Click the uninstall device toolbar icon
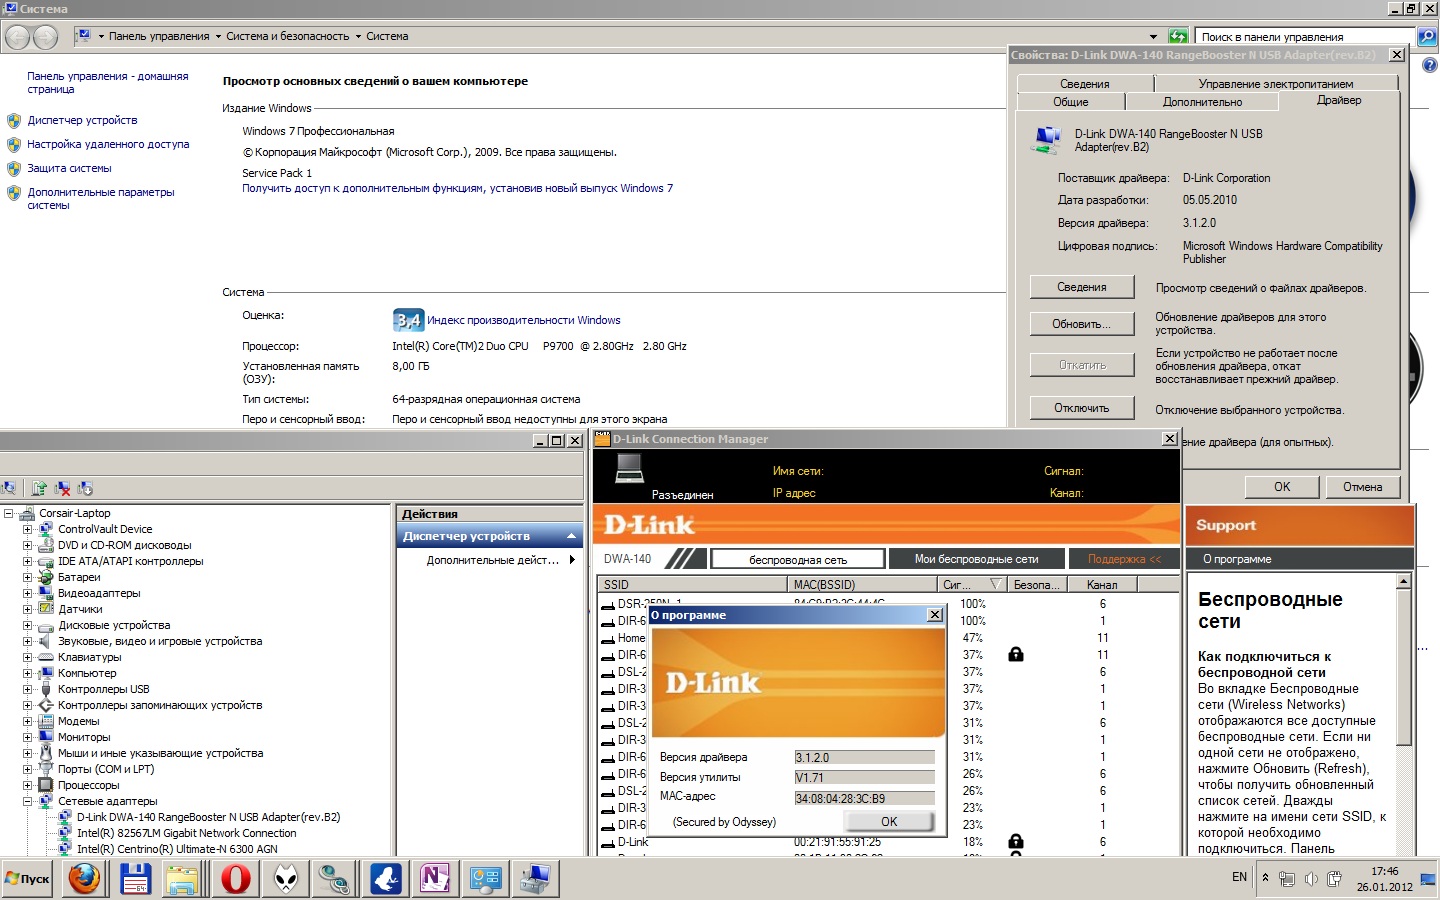 [63, 488]
